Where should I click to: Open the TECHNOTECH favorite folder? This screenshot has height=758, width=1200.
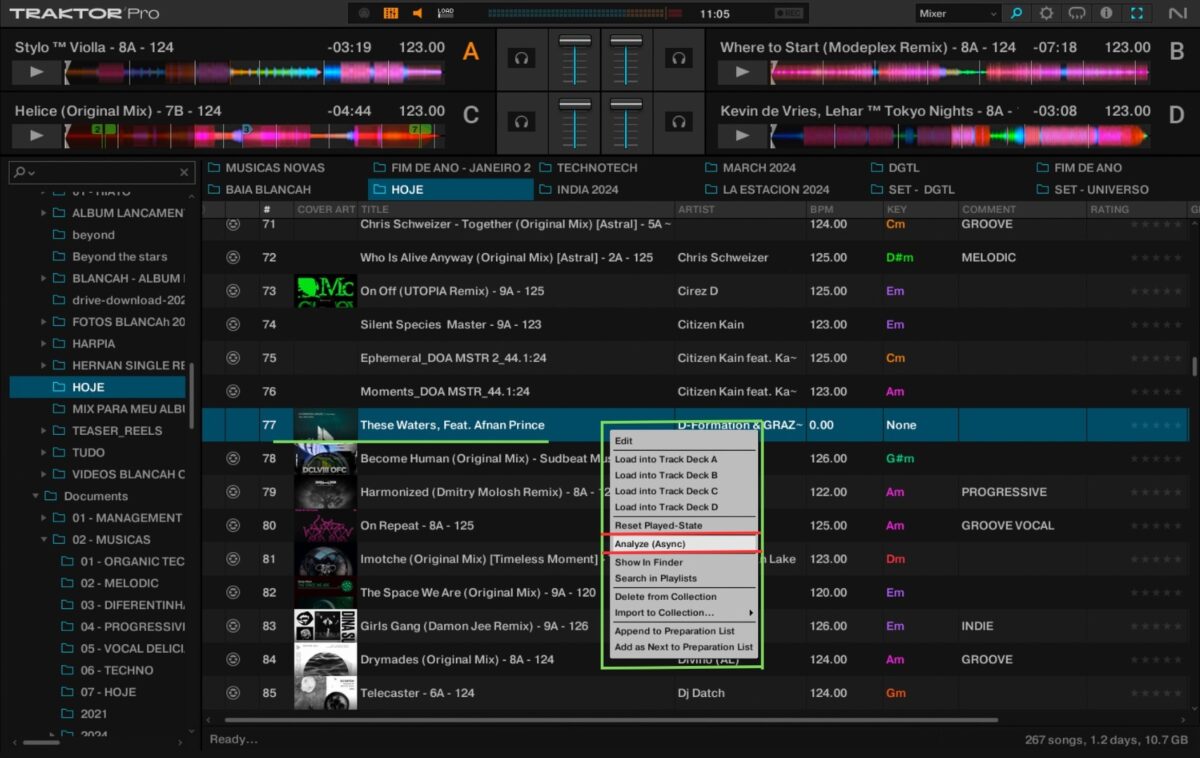(x=588, y=168)
